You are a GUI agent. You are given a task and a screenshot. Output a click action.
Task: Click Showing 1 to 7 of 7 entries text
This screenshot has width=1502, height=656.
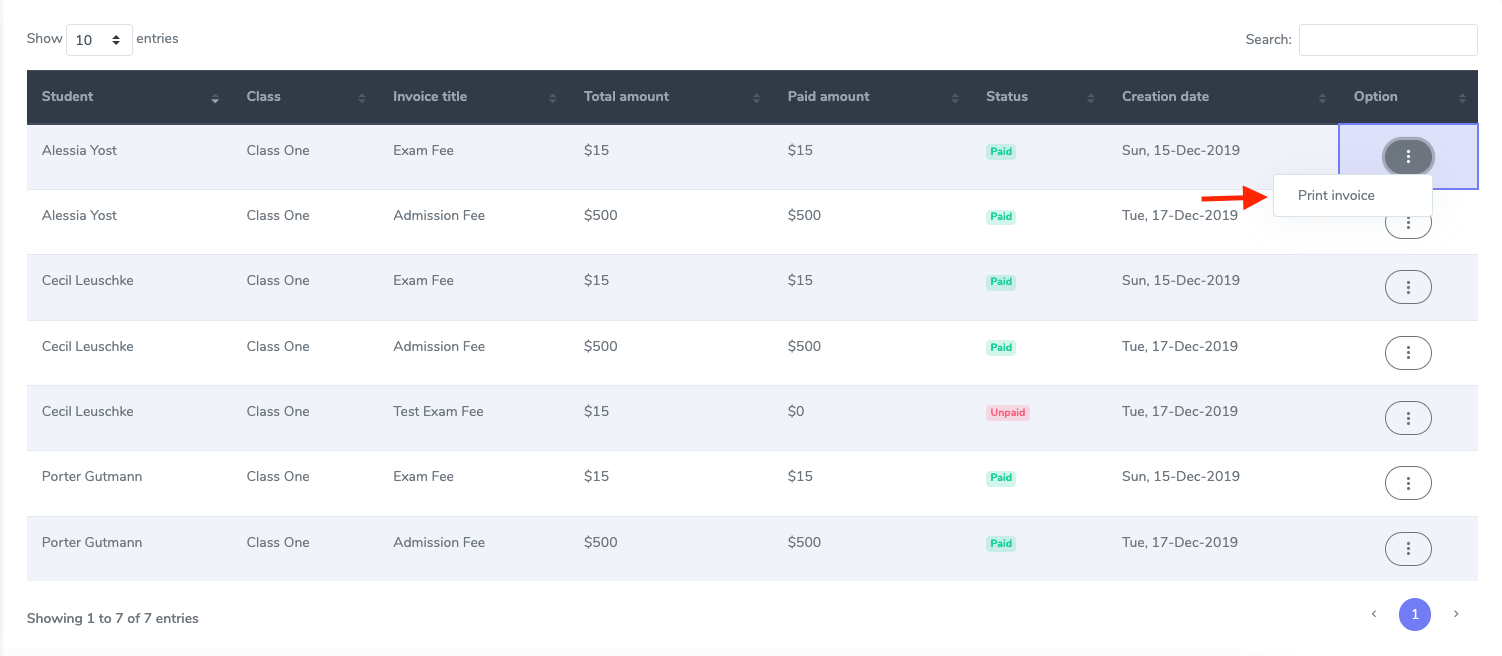tap(113, 618)
